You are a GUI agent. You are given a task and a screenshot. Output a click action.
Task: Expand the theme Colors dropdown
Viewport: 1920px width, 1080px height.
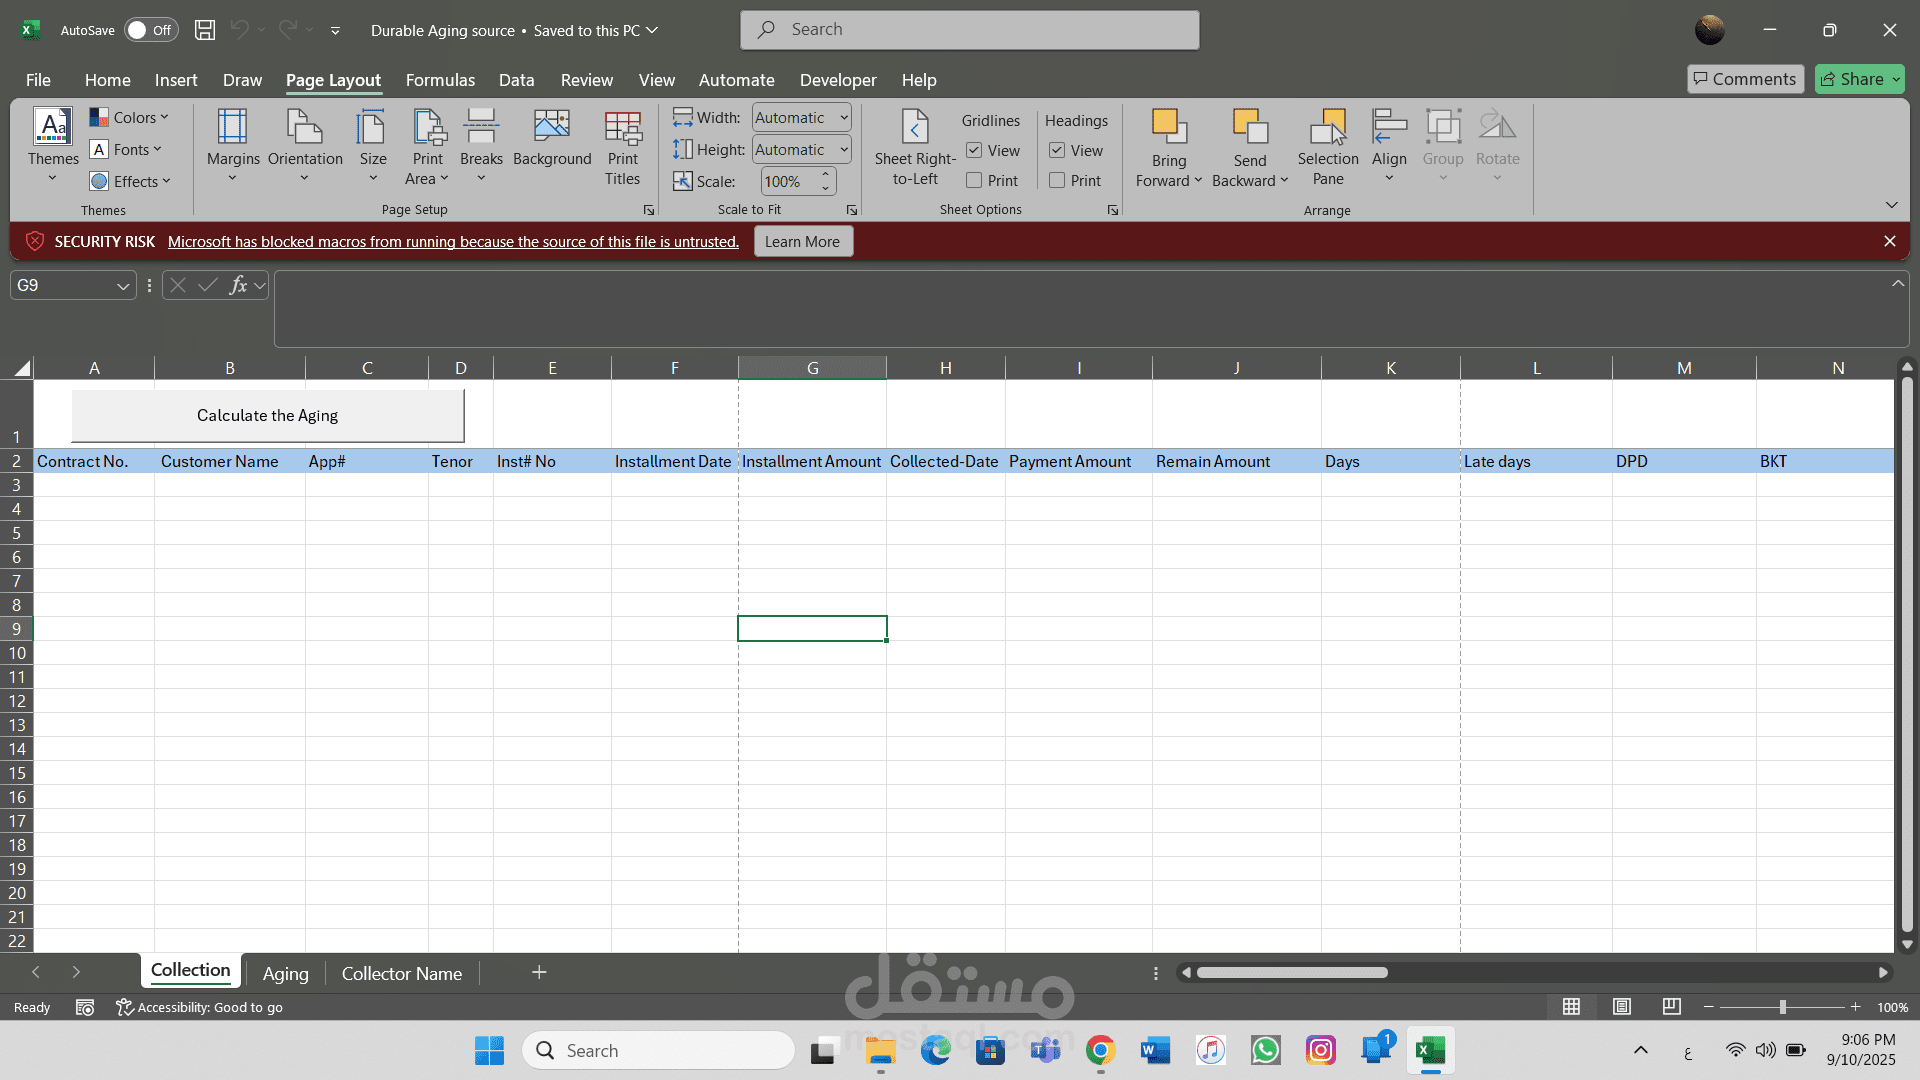pos(129,117)
